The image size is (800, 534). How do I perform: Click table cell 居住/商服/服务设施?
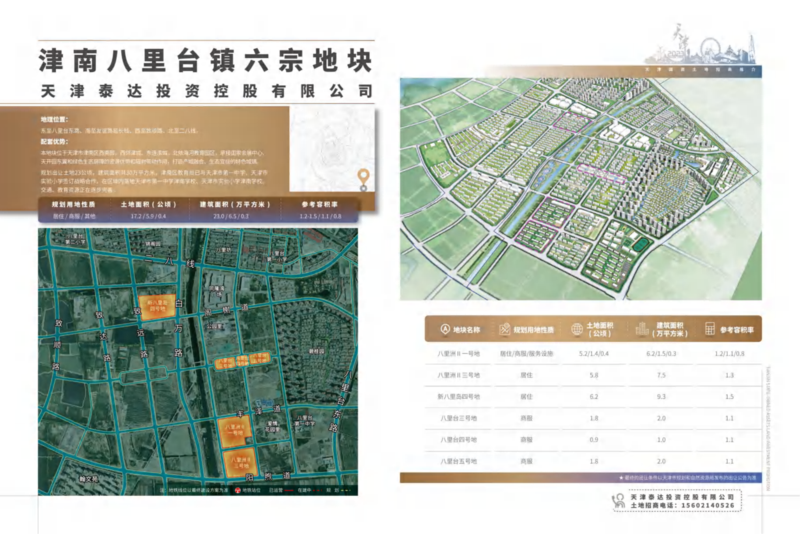tap(527, 353)
